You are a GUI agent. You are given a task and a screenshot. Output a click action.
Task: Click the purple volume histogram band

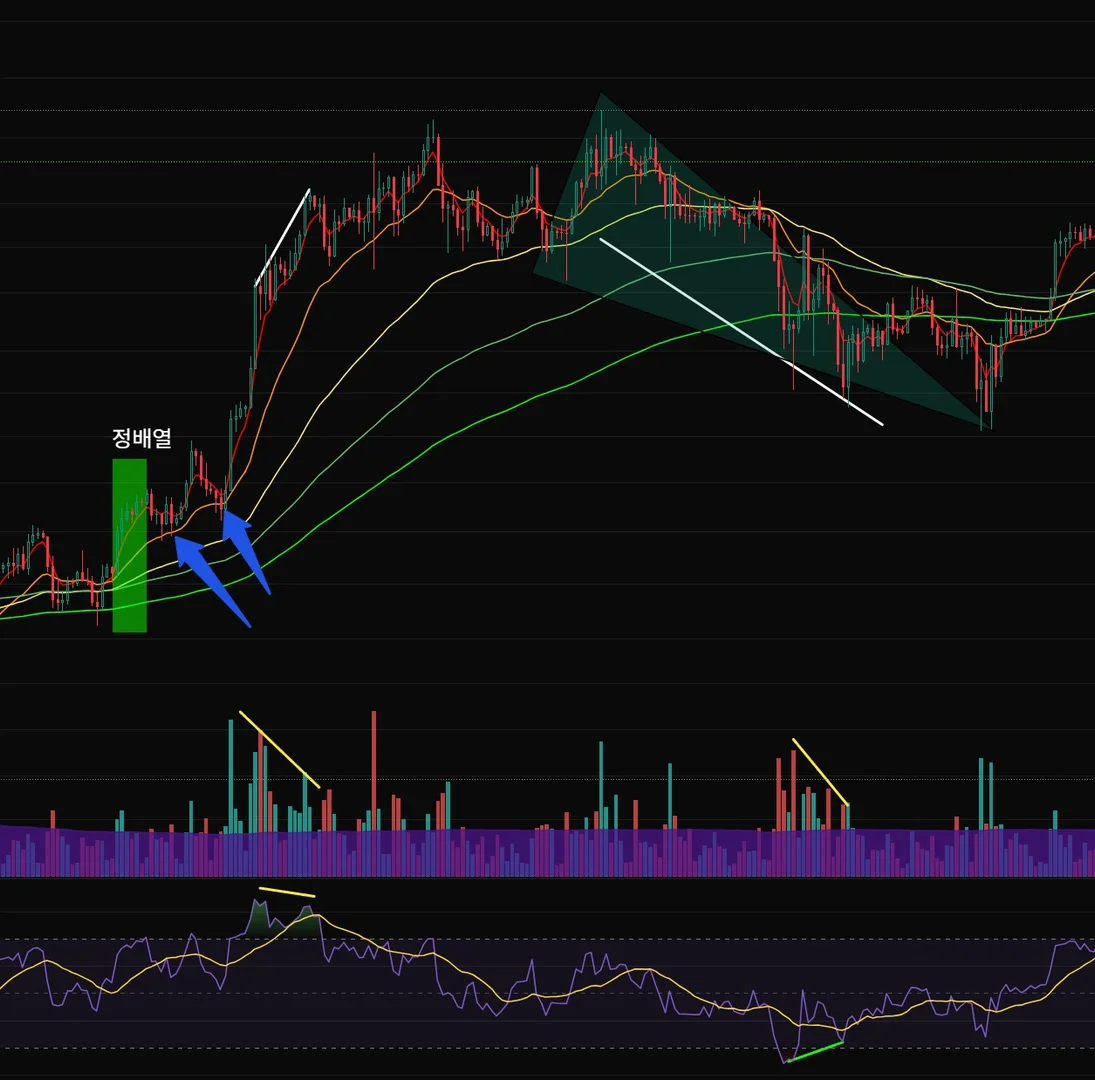coord(548,852)
